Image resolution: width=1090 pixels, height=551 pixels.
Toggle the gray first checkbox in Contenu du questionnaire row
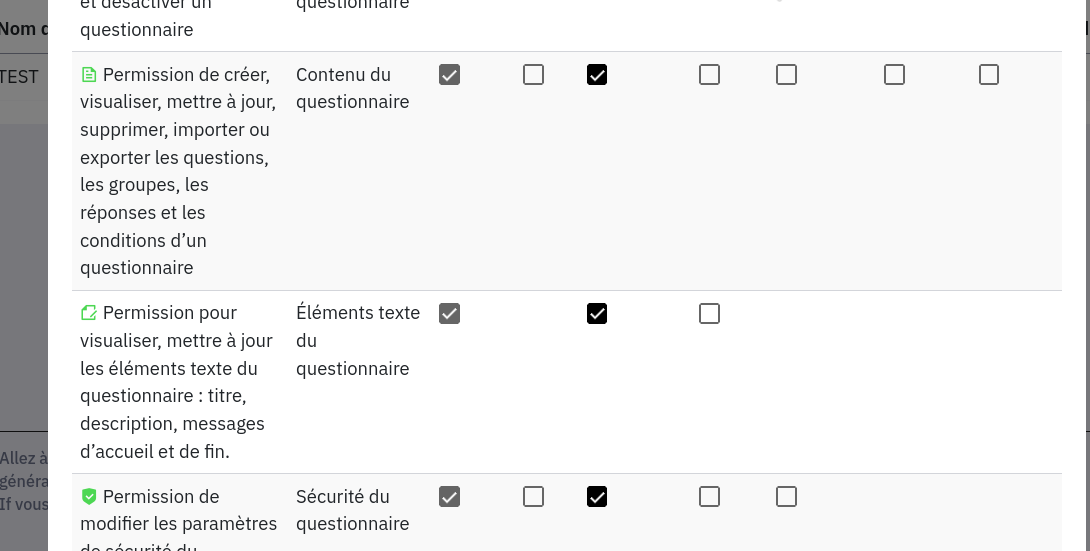pos(450,75)
